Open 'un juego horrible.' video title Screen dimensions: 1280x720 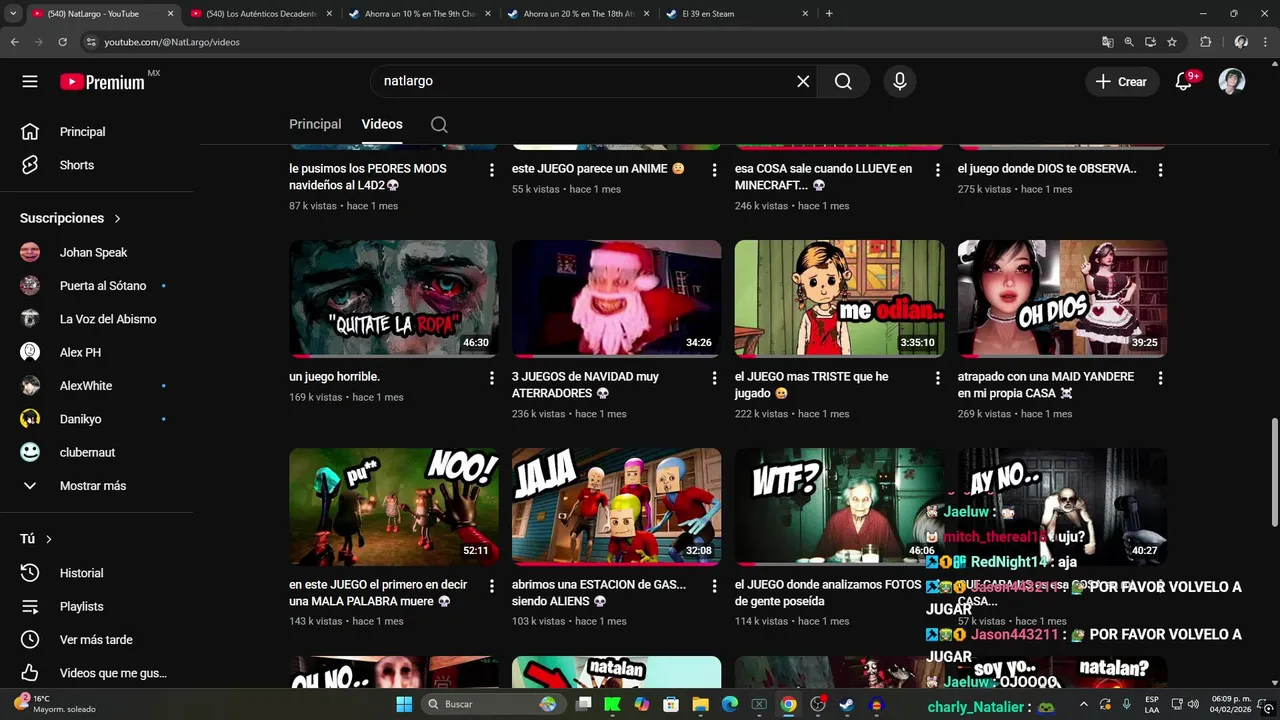(334, 377)
